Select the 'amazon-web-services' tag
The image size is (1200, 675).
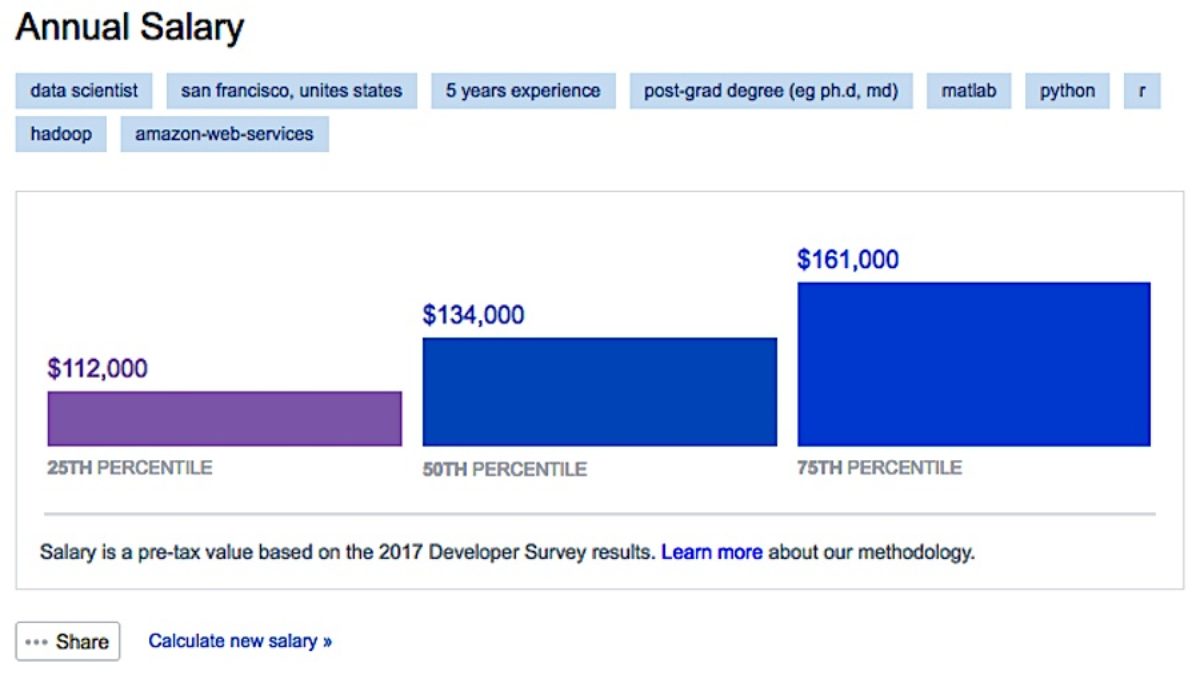coord(222,133)
